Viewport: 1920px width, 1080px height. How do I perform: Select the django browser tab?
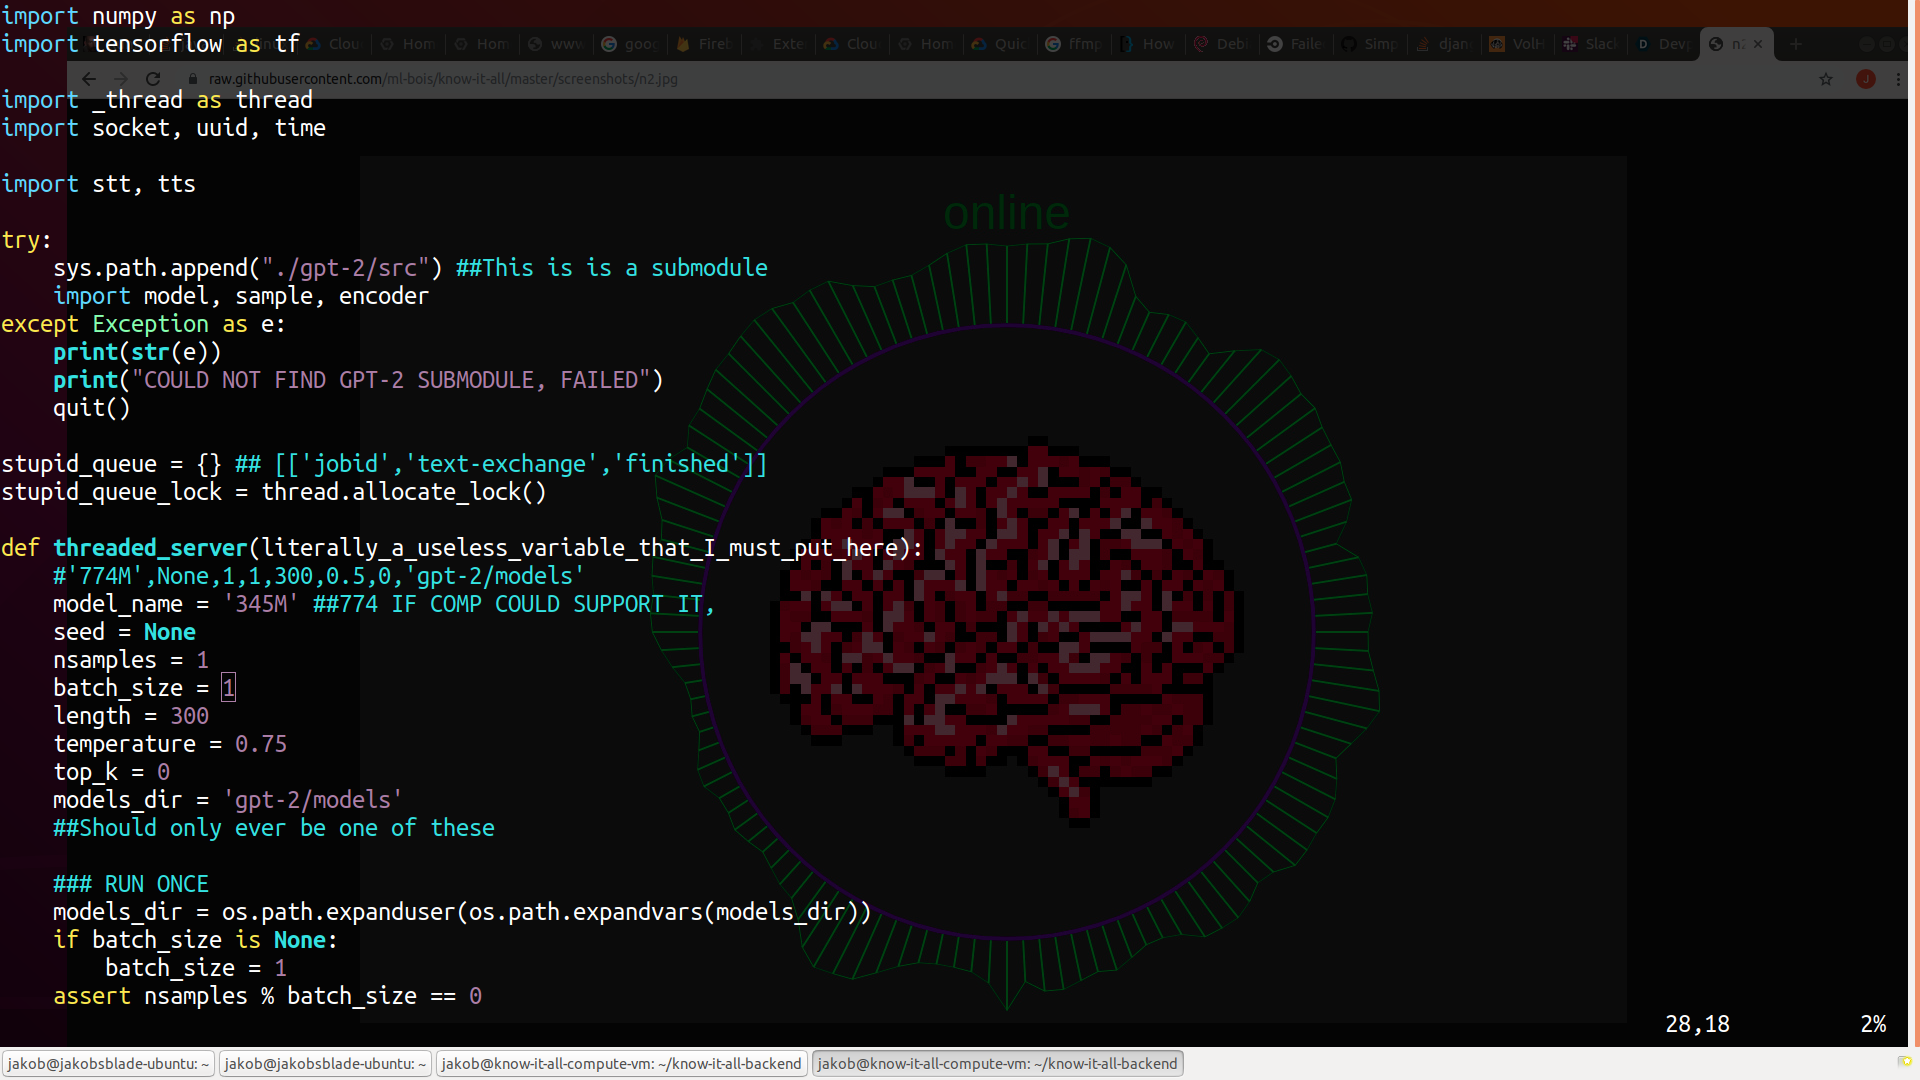[x=1444, y=44]
